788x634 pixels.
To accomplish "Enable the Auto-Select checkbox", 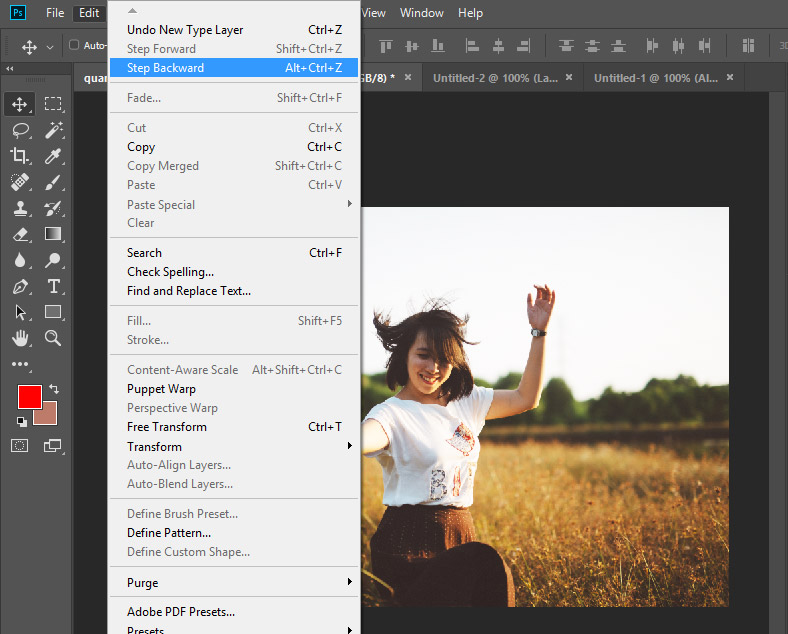I will 74,45.
